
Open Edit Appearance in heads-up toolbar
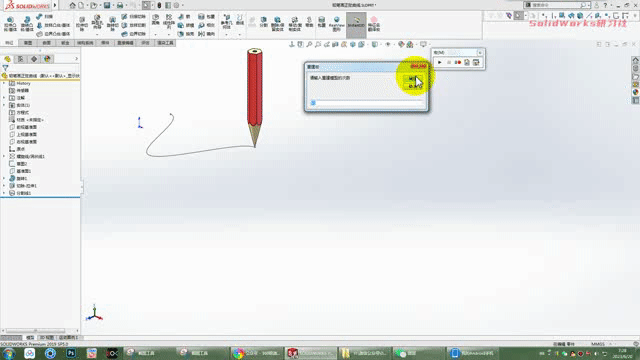(401, 44)
